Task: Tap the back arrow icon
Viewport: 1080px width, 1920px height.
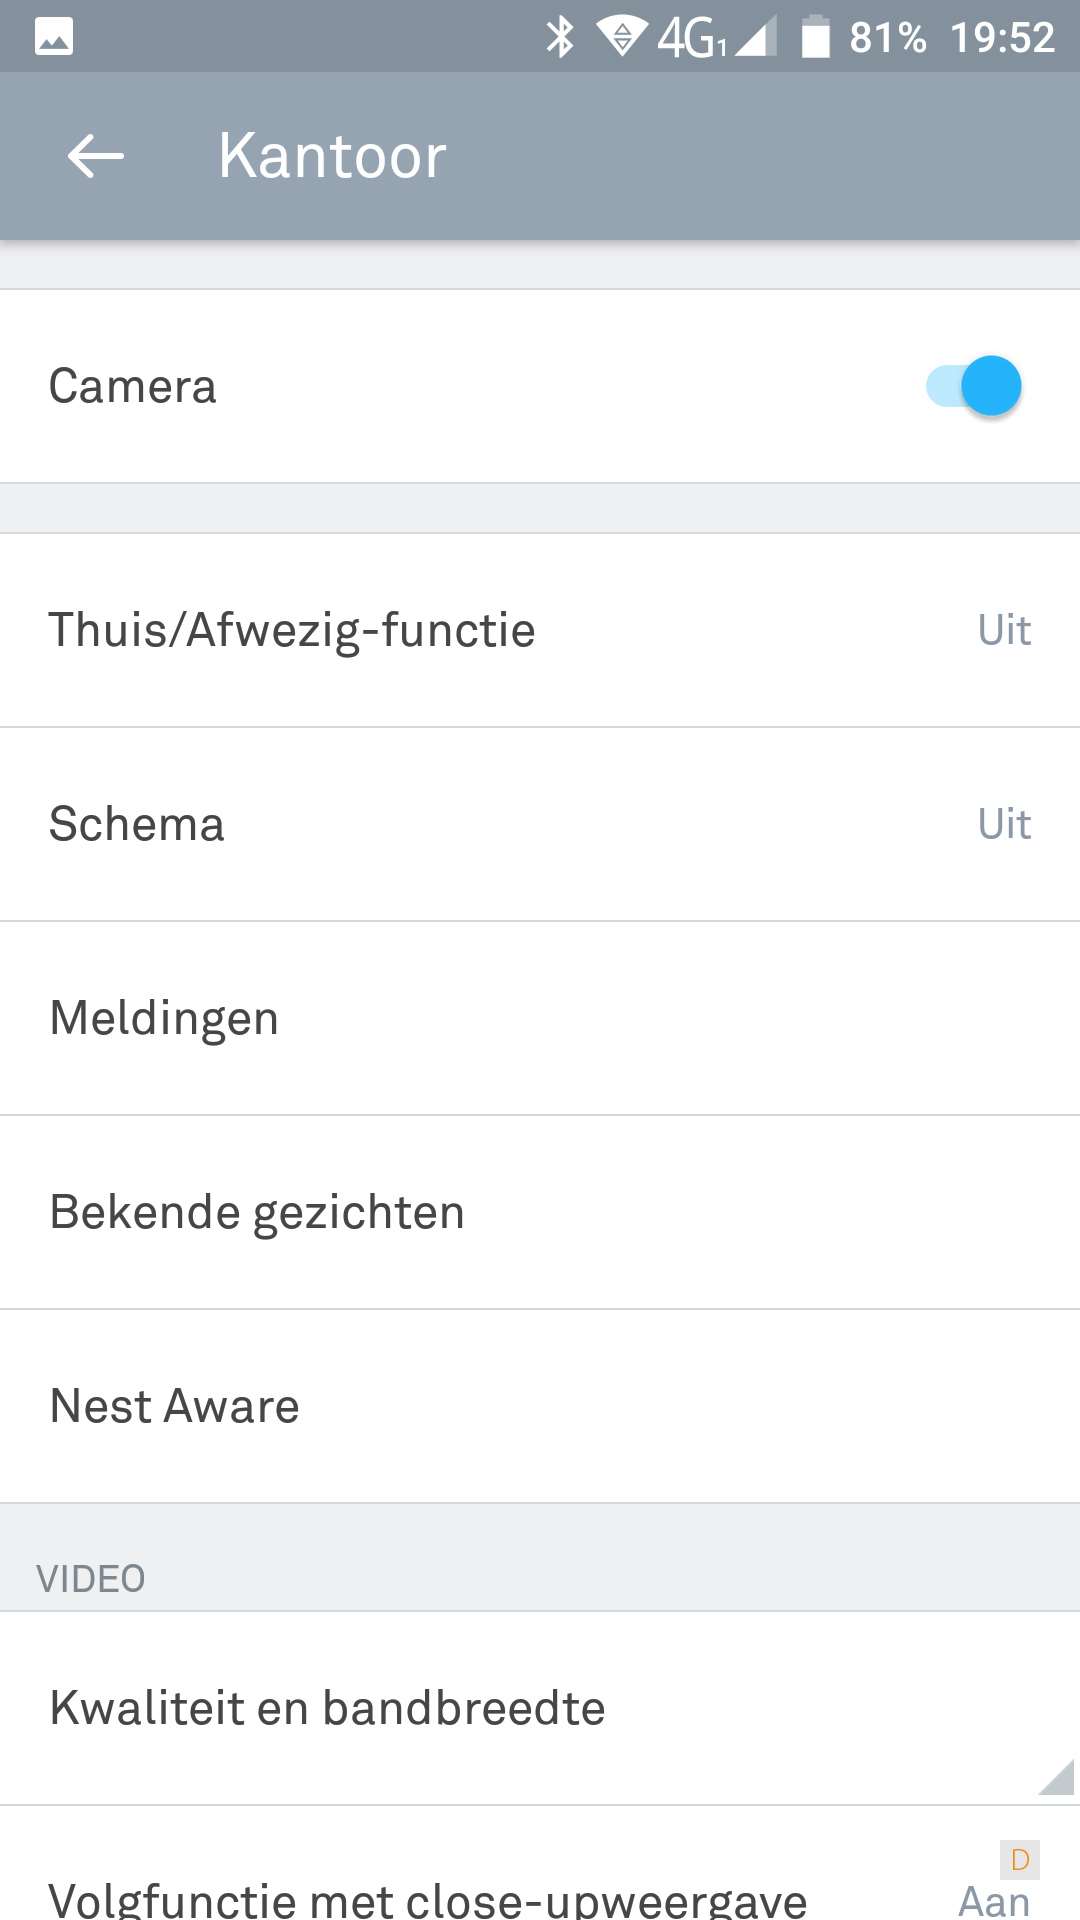Action: [x=96, y=156]
